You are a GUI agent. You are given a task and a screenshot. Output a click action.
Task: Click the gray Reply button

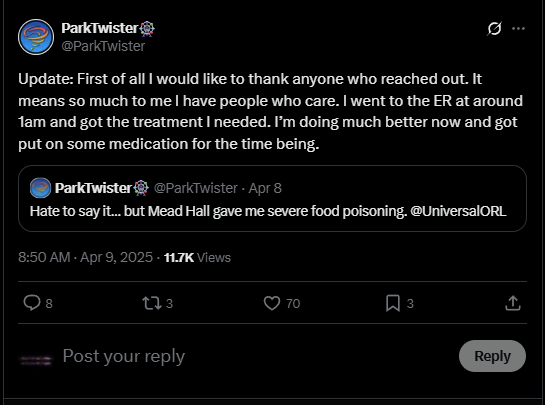click(x=492, y=356)
